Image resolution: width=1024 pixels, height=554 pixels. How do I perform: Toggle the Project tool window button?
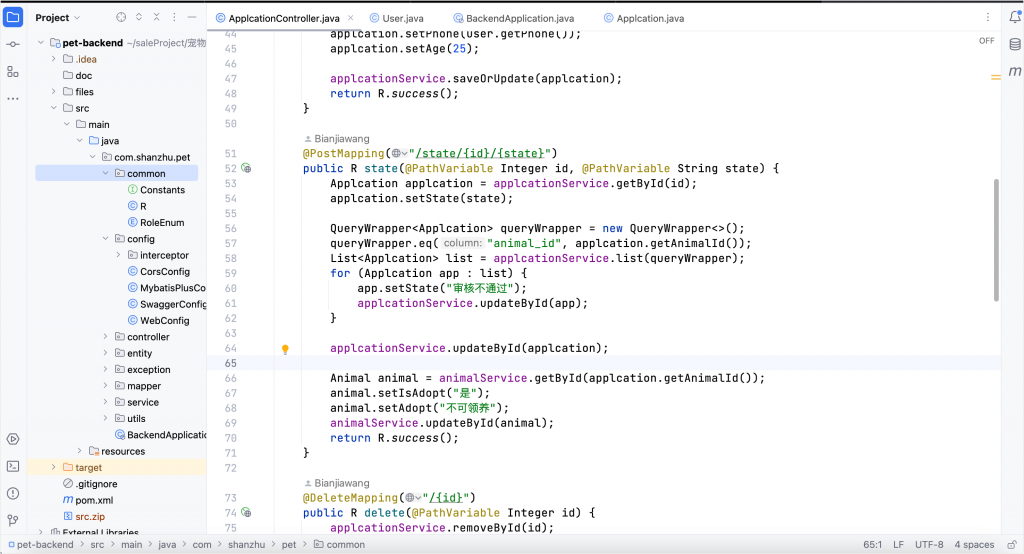coord(13,18)
